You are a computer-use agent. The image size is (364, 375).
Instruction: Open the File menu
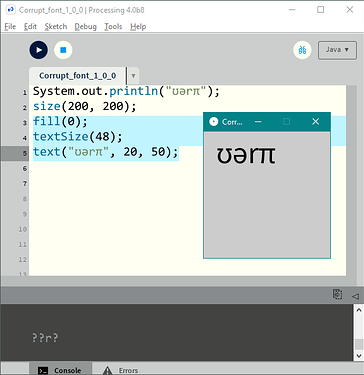click(x=10, y=26)
